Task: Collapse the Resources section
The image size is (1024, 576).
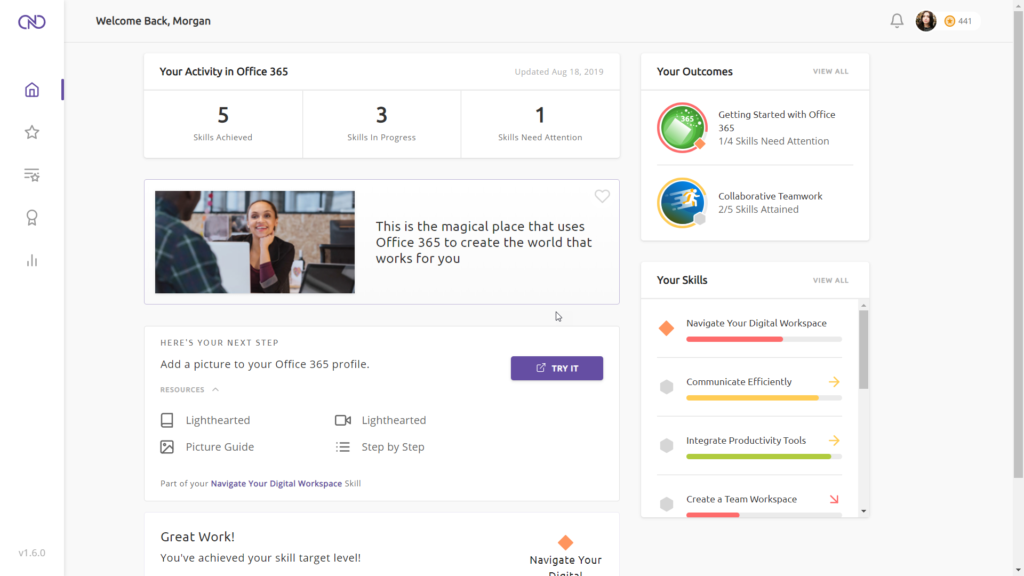Action: [x=189, y=389]
